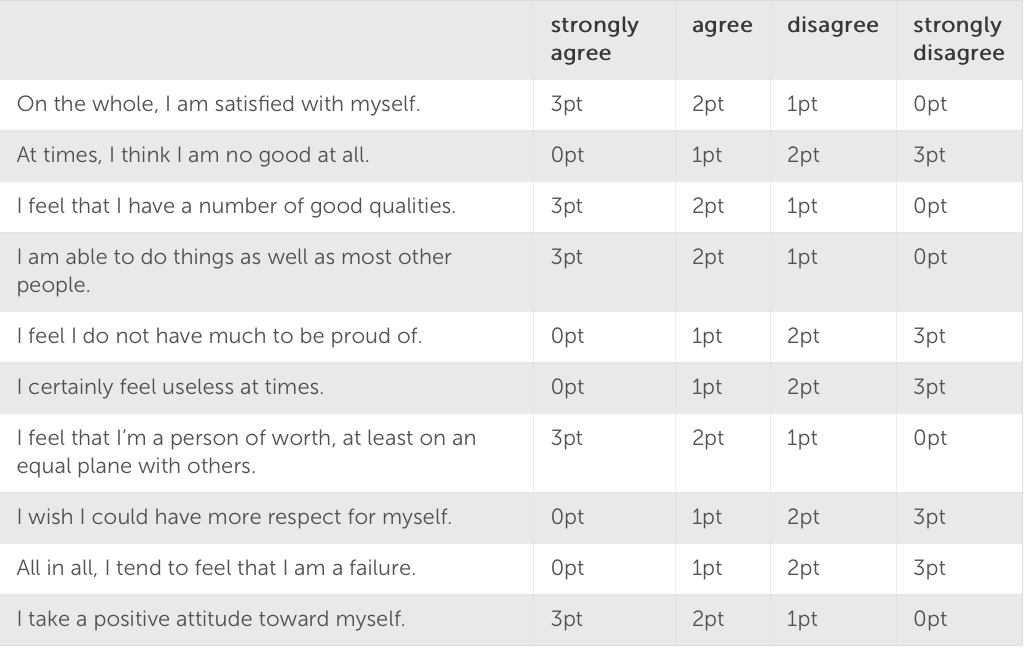Screen dimensions: 1024x648
Task: Select 3pt for 'satisfied with myself' row
Action: [566, 104]
